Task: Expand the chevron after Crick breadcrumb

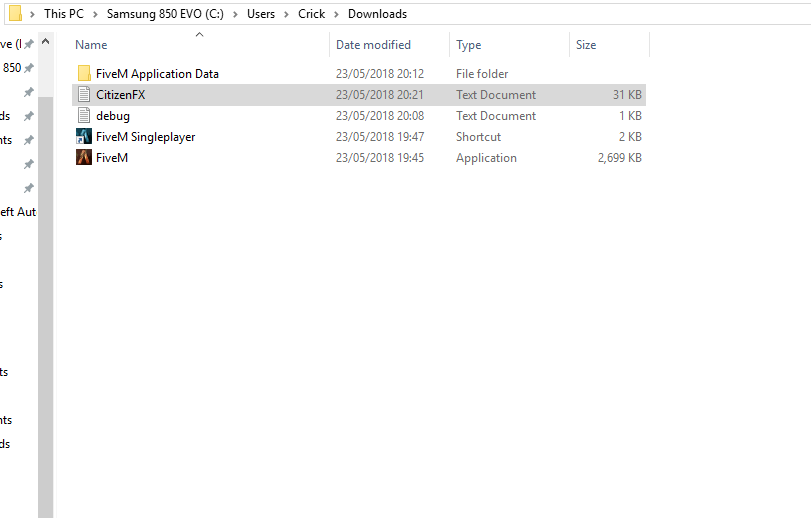Action: [336, 14]
